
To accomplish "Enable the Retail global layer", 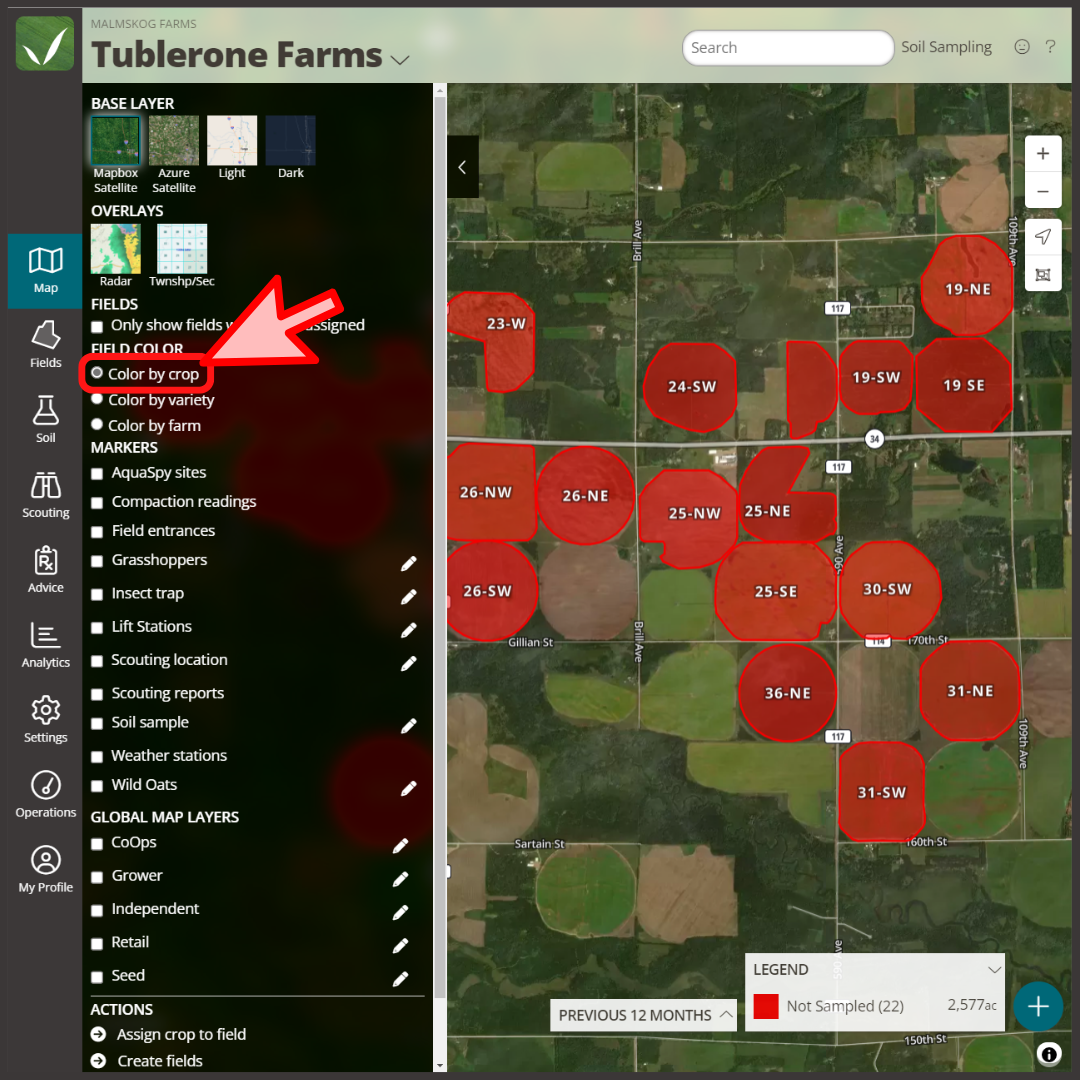I will 97,944.
